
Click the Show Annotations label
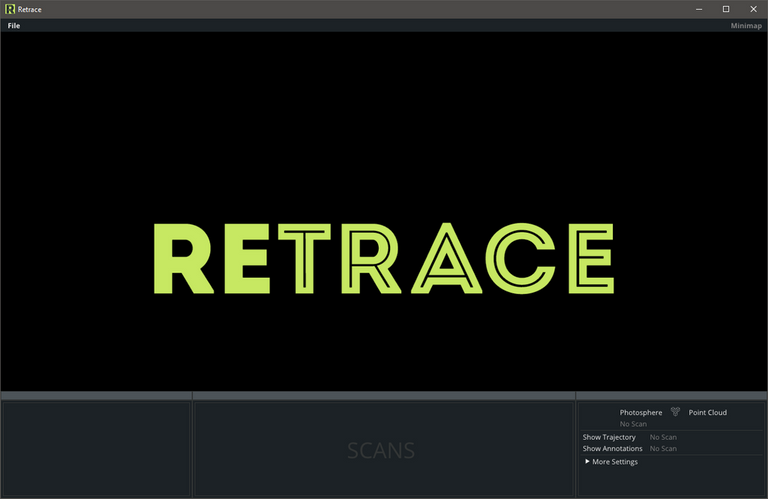coord(612,448)
